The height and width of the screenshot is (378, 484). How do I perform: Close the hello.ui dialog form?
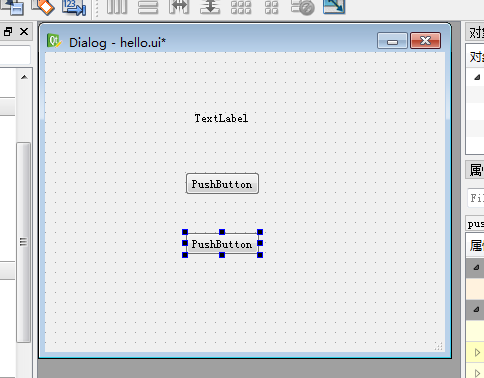[x=425, y=41]
